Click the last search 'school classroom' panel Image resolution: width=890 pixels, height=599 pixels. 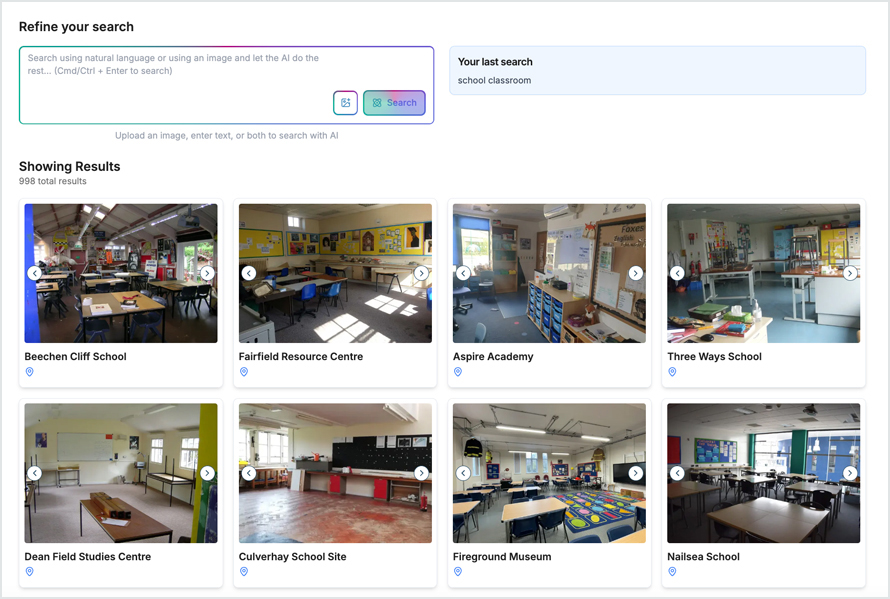pos(657,71)
